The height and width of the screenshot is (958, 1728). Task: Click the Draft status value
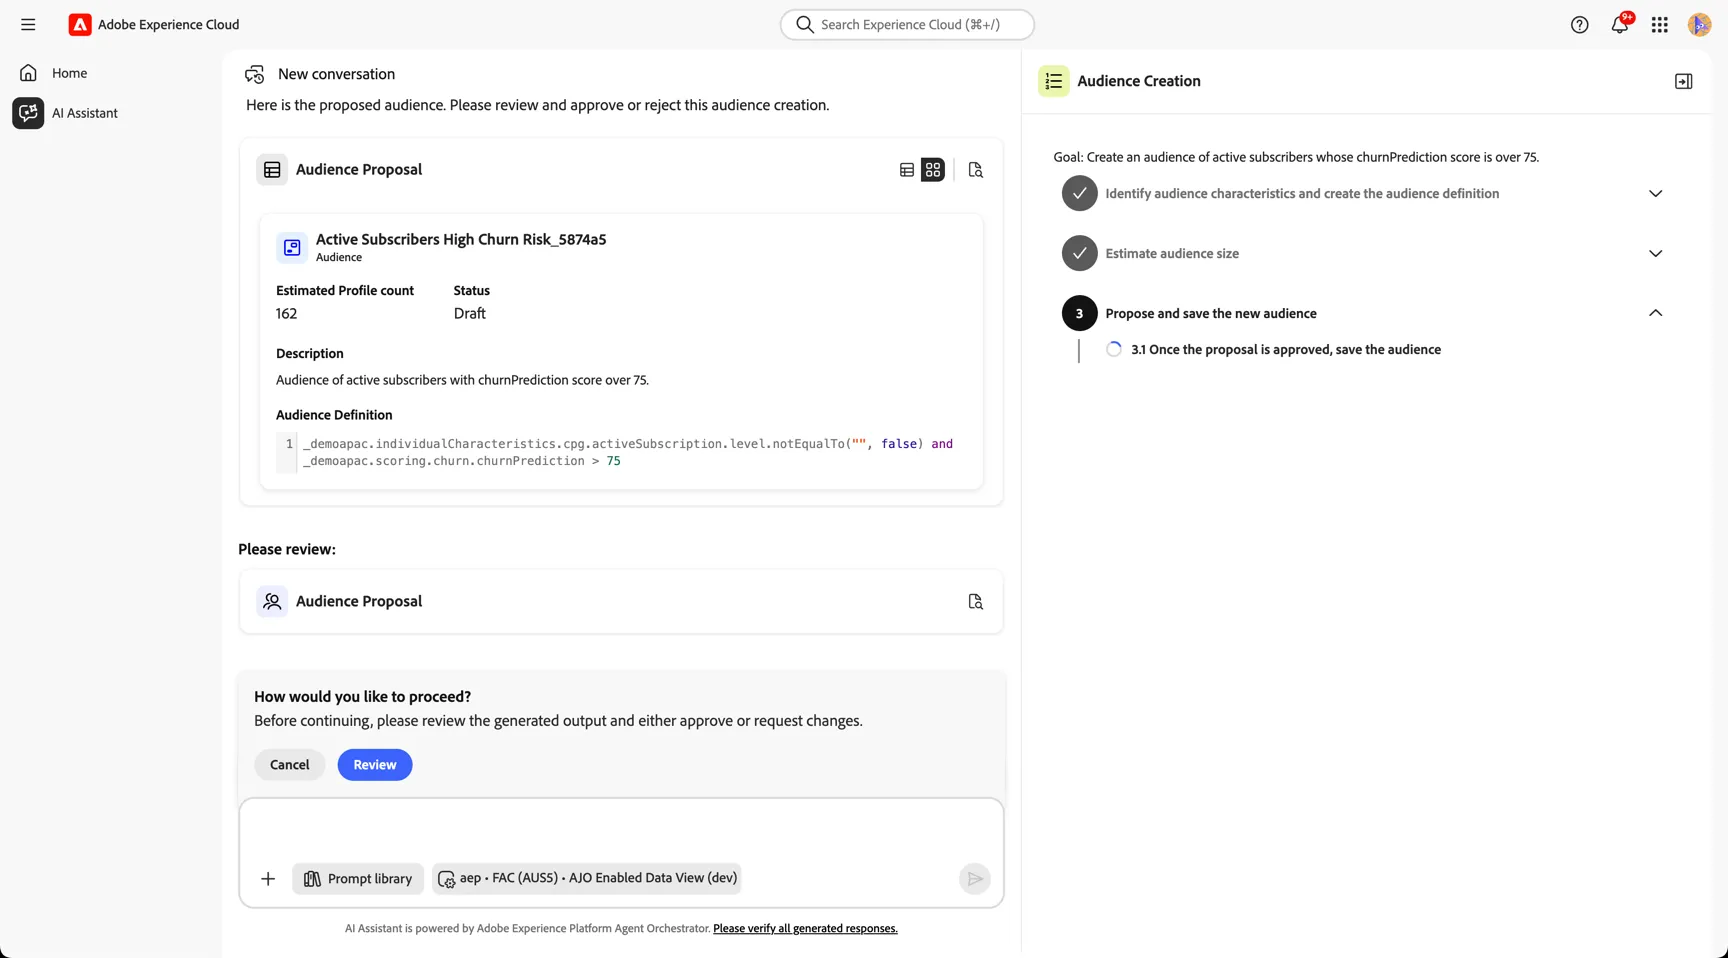470,314
